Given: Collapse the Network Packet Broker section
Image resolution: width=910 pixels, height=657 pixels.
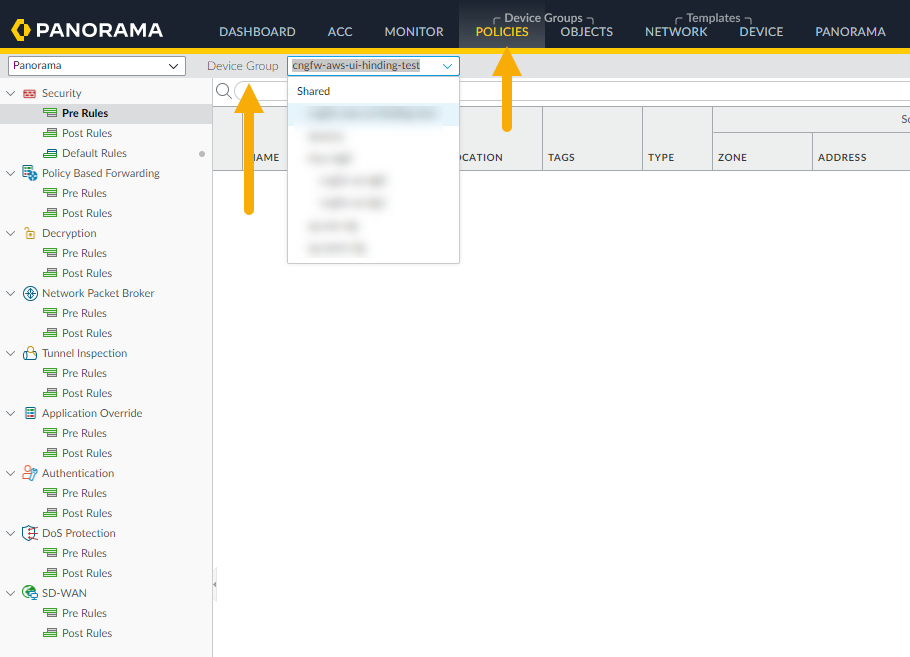Looking at the screenshot, I should (10, 293).
